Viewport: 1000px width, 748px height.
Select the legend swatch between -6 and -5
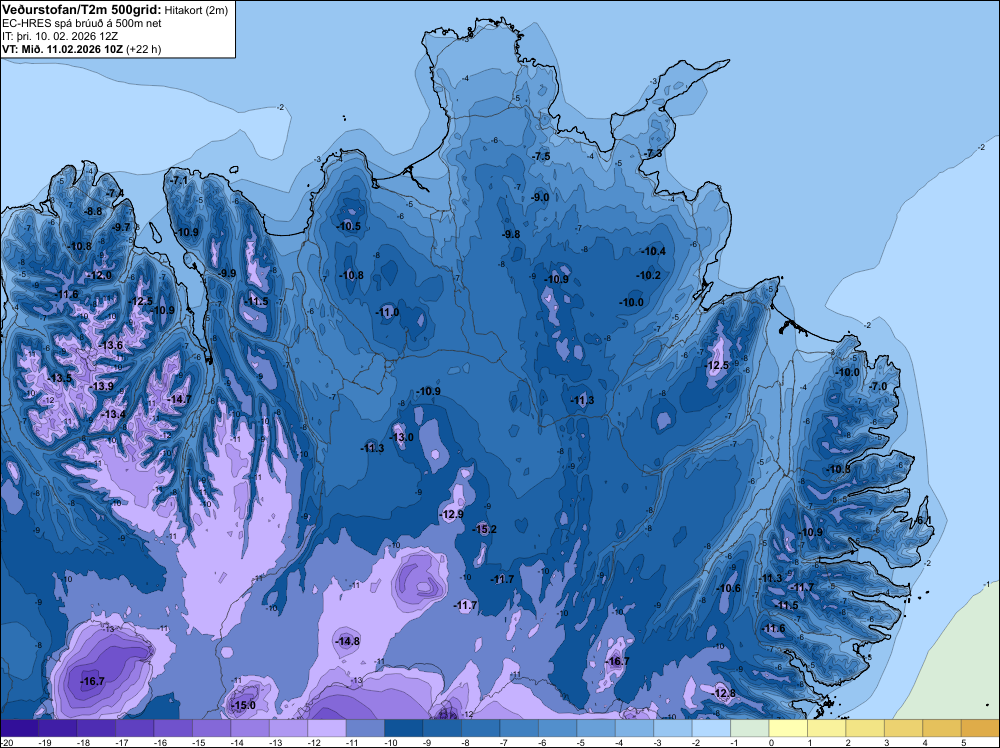pyautogui.click(x=557, y=728)
